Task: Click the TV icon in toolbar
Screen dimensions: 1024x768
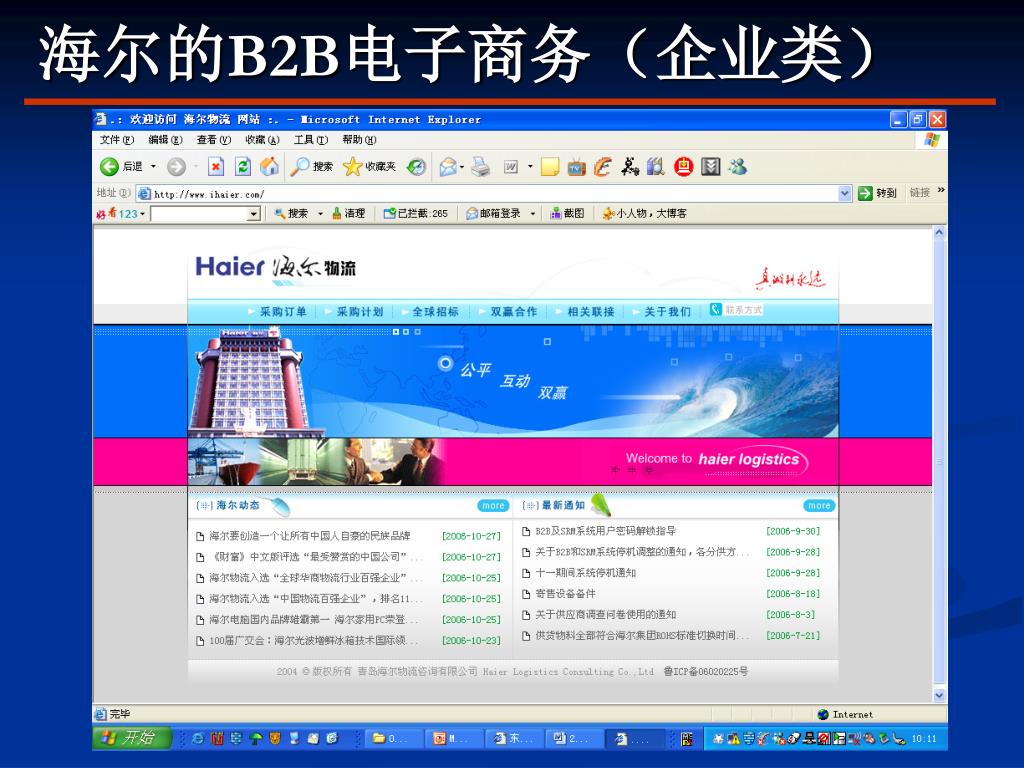Action: 576,168
